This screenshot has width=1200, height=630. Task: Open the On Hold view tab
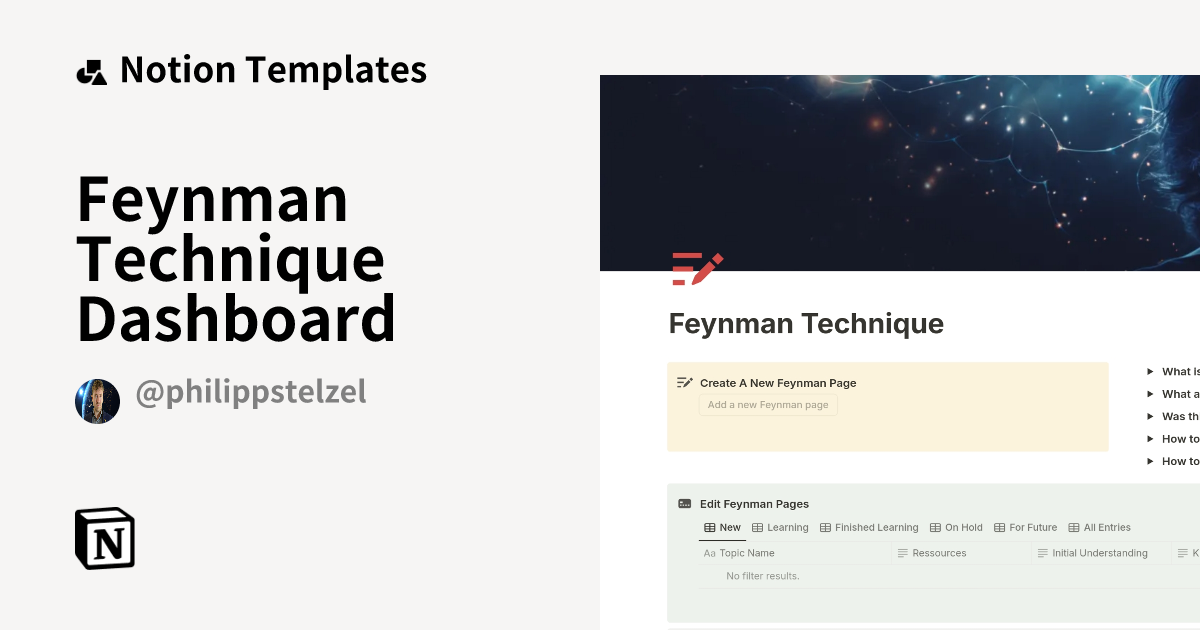tap(963, 527)
